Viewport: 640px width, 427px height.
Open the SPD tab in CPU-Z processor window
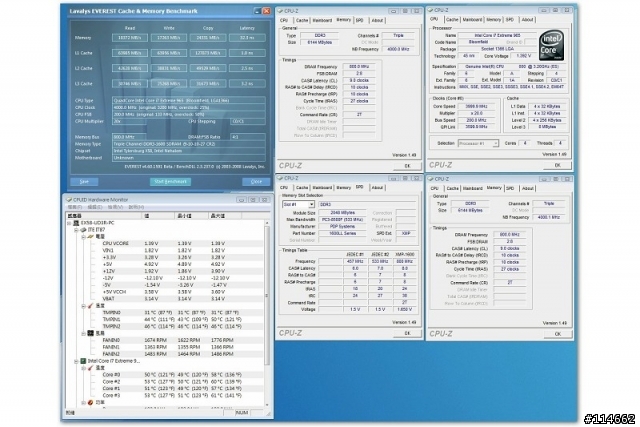pyautogui.click(x=510, y=20)
